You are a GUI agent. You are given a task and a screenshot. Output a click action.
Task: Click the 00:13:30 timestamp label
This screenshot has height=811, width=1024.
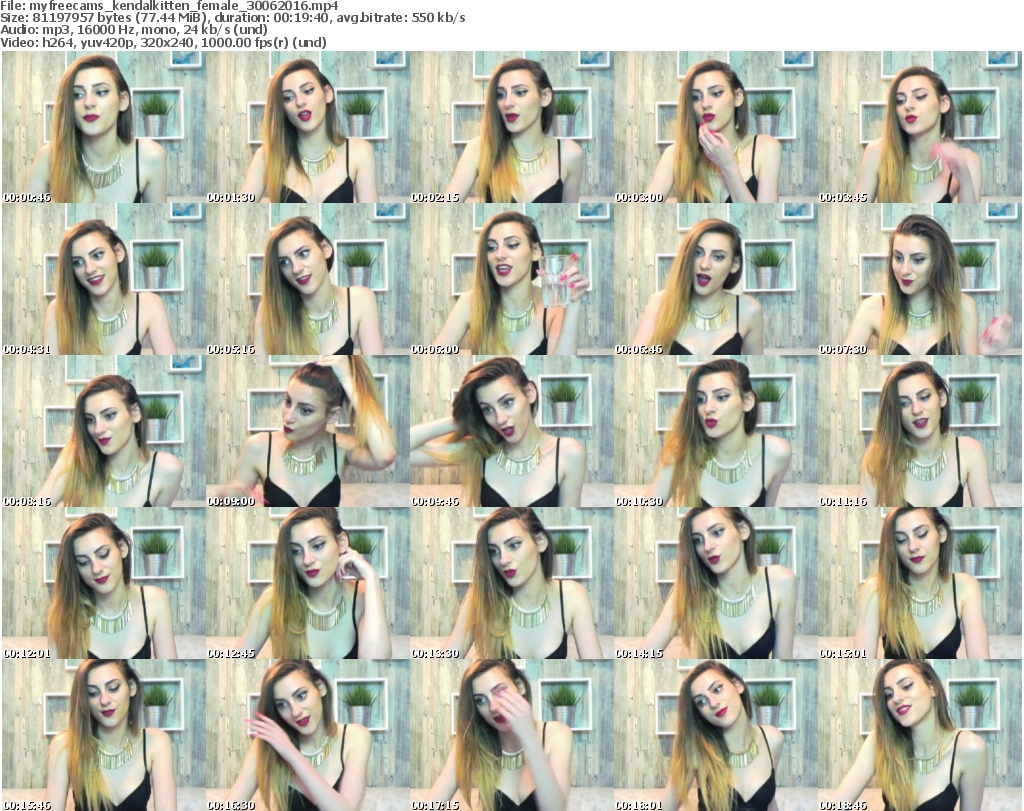435,653
